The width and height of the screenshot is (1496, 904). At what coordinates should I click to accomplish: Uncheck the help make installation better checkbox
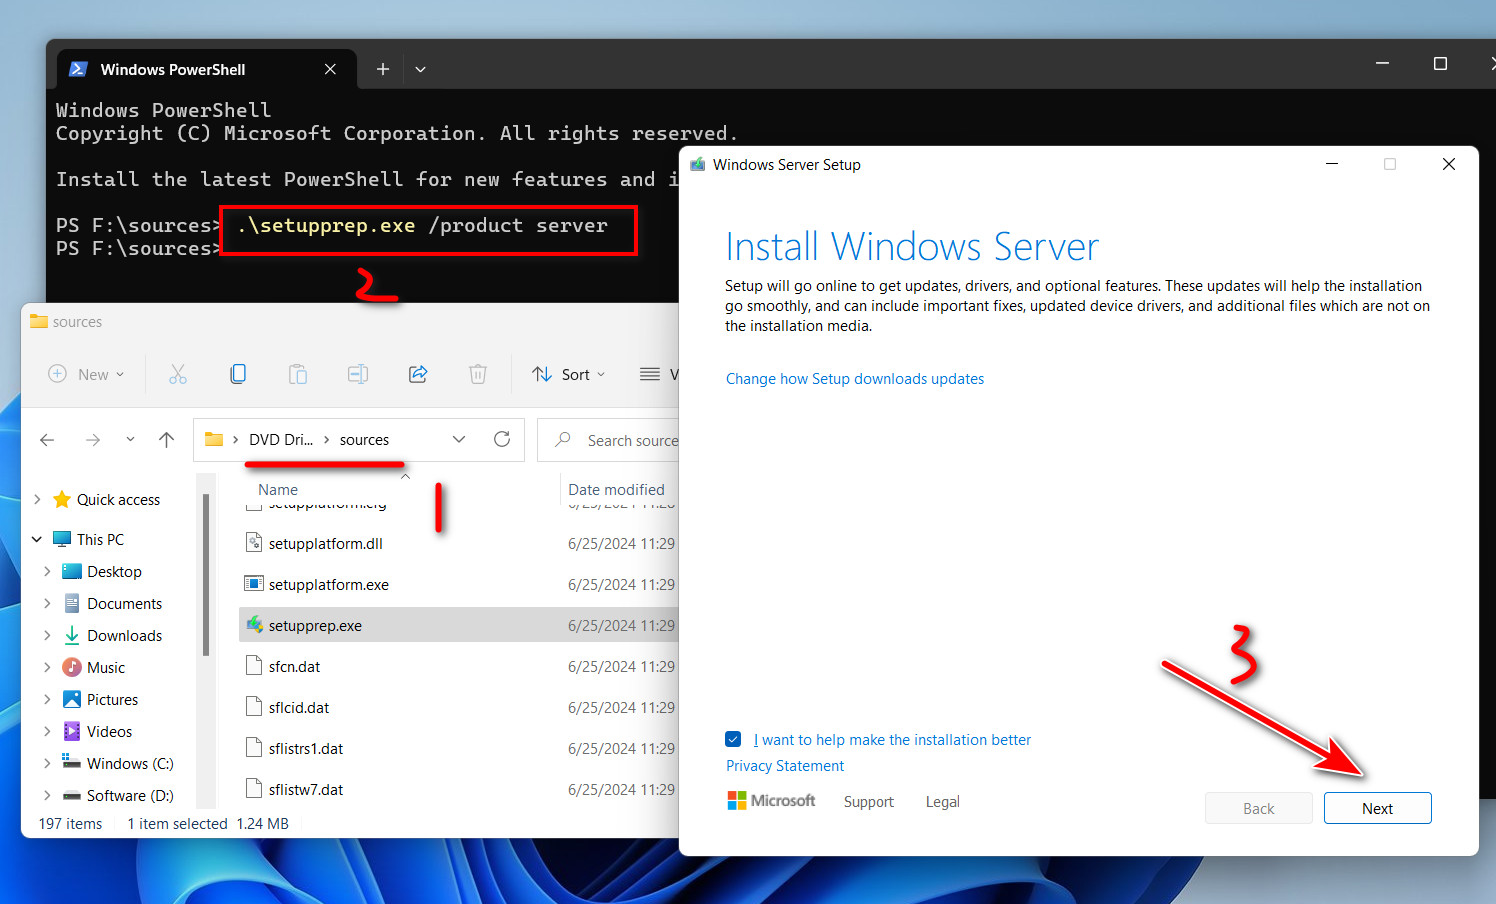pyautogui.click(x=733, y=739)
